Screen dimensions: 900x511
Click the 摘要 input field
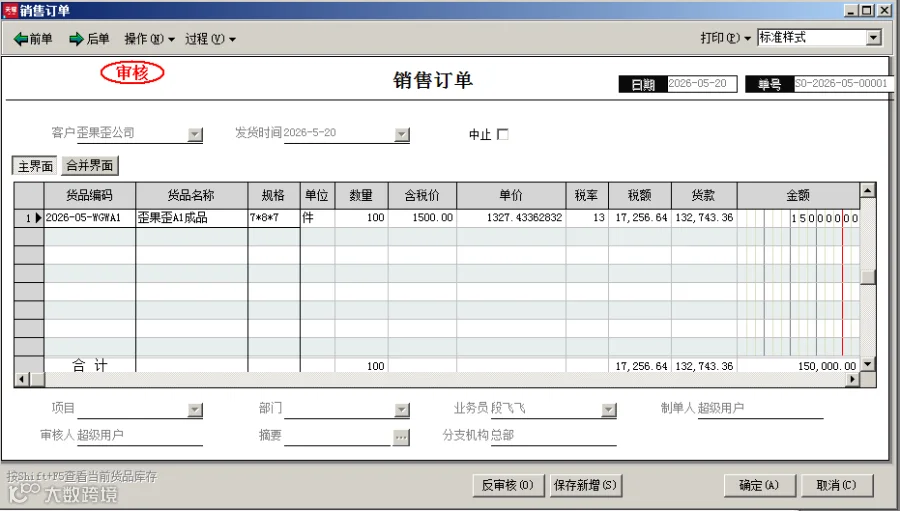[x=338, y=436]
